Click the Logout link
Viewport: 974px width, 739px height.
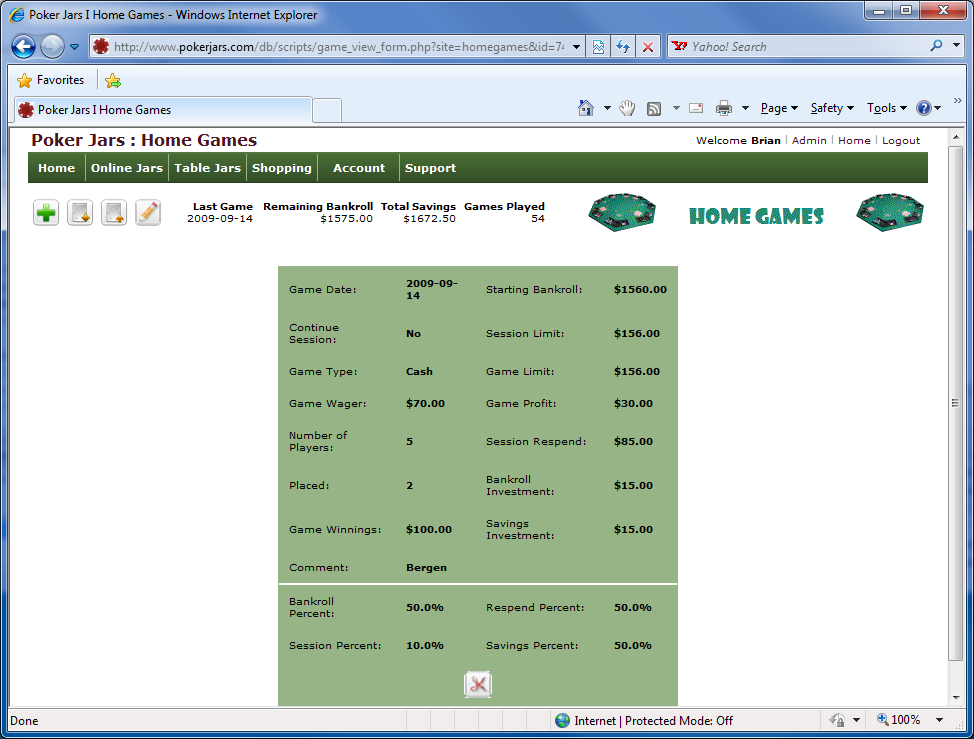pyautogui.click(x=901, y=140)
